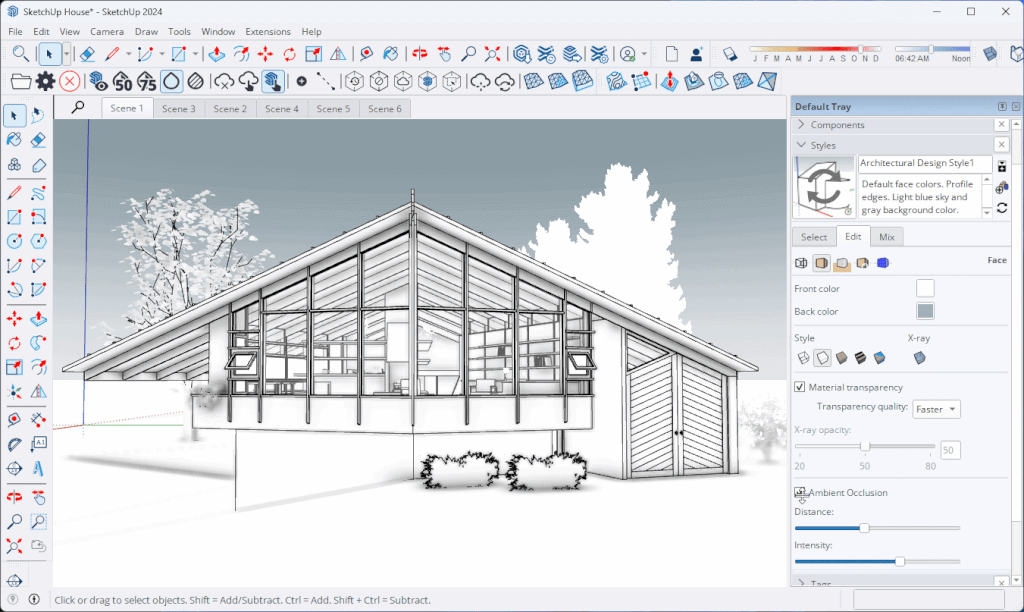Expand the Components panel
This screenshot has height=612, width=1024.
pos(801,124)
